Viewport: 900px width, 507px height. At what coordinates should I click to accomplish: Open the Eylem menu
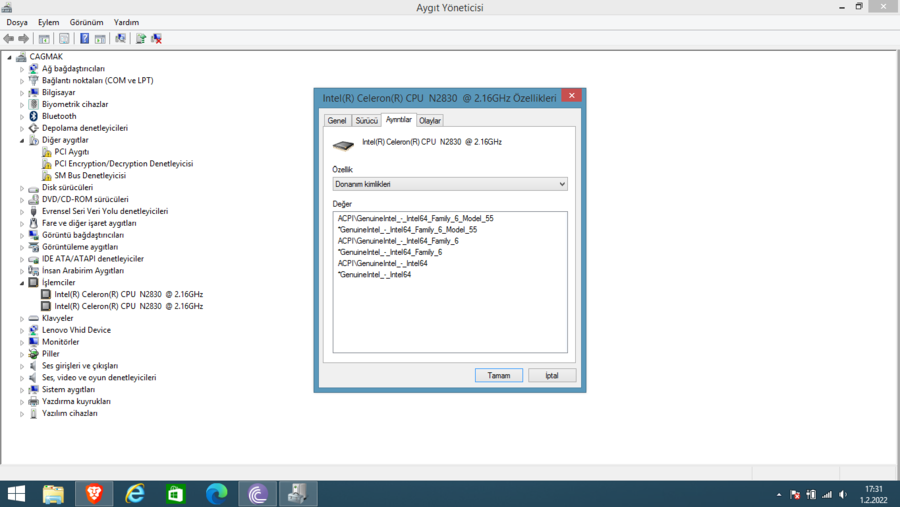(48, 22)
